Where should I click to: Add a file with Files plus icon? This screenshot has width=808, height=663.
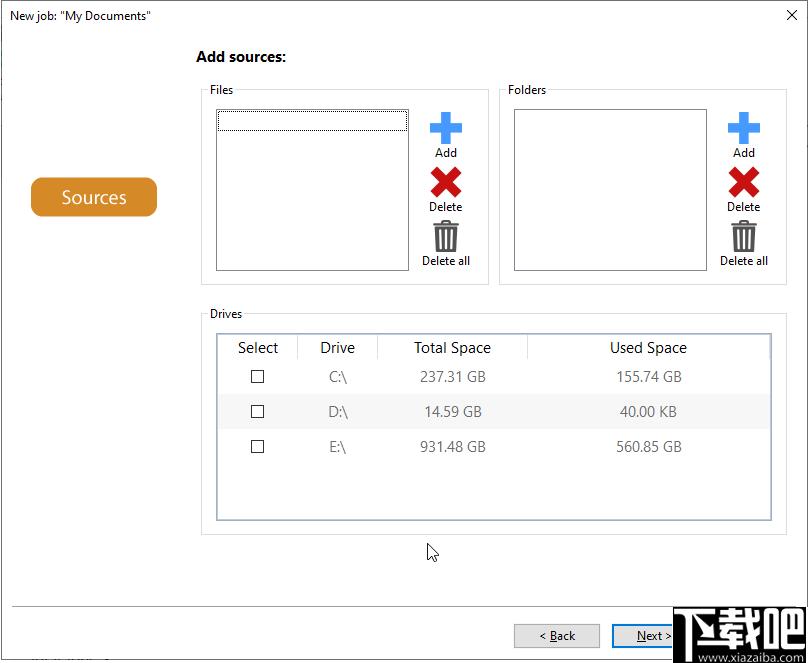446,128
